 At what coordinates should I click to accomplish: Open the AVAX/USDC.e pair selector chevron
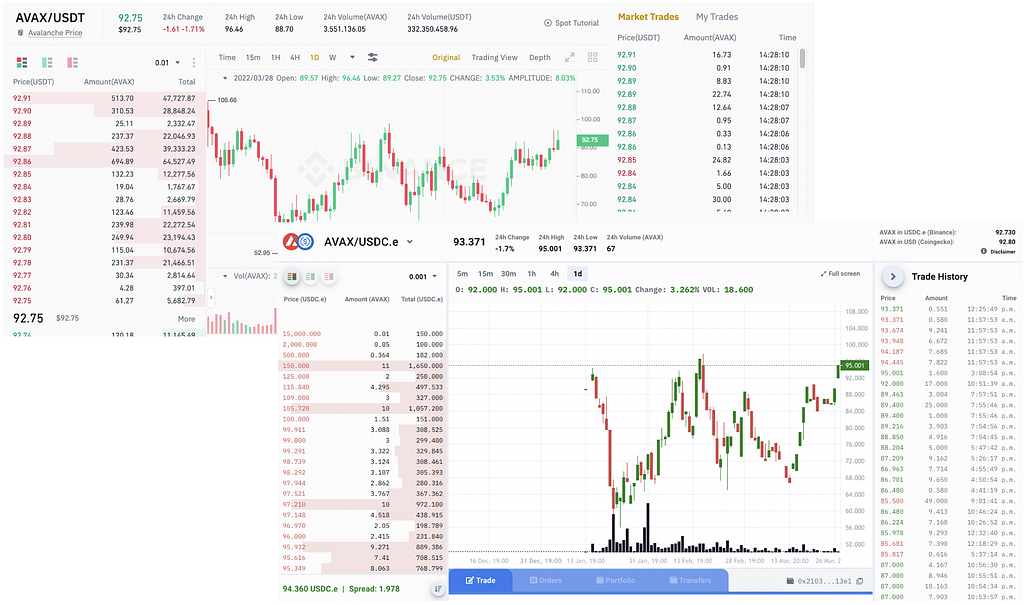410,242
